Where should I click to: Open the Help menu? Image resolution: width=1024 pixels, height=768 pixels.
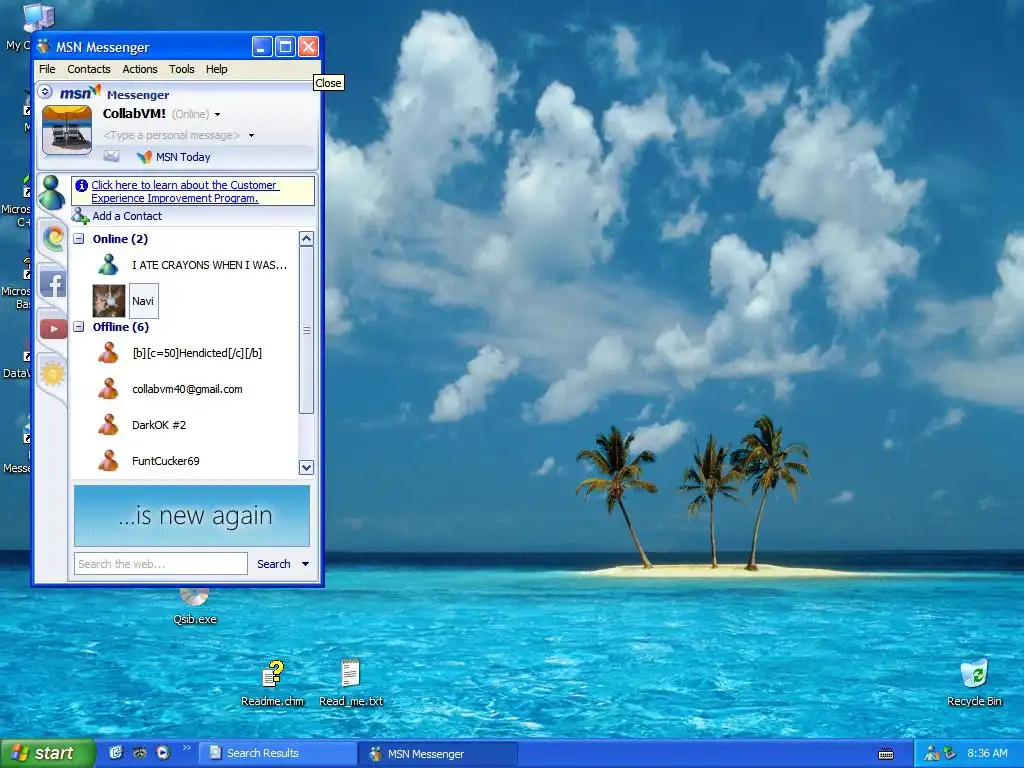217,69
